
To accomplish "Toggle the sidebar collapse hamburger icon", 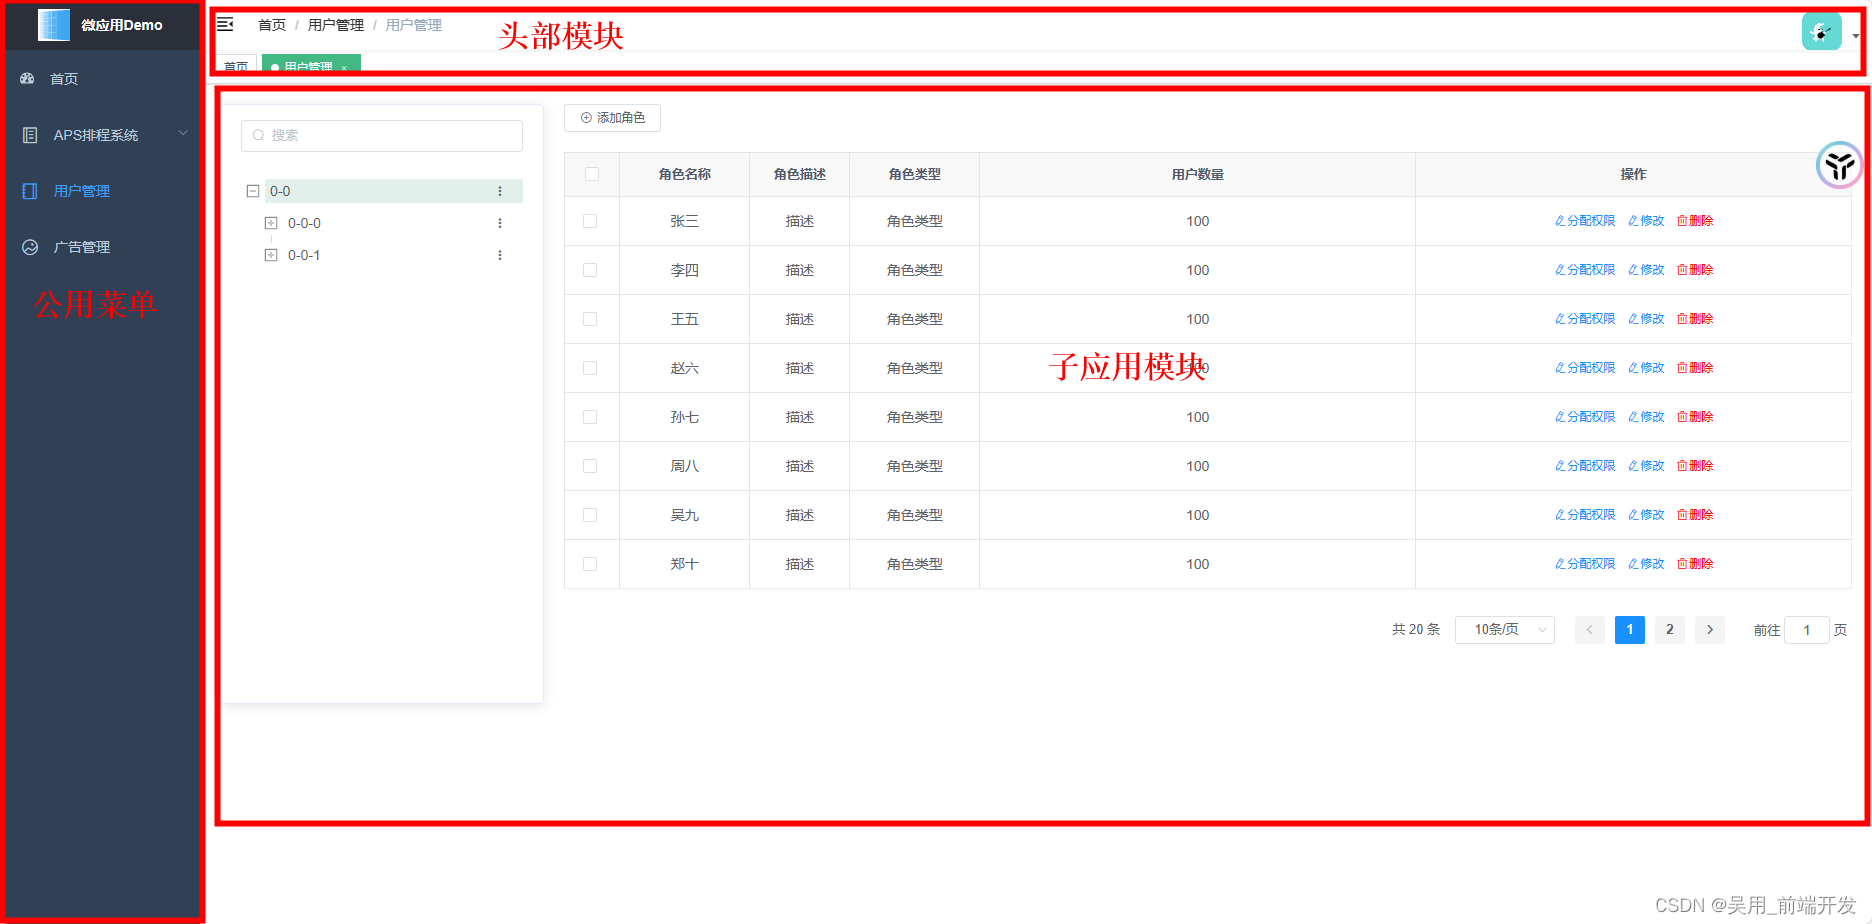I will [225, 24].
